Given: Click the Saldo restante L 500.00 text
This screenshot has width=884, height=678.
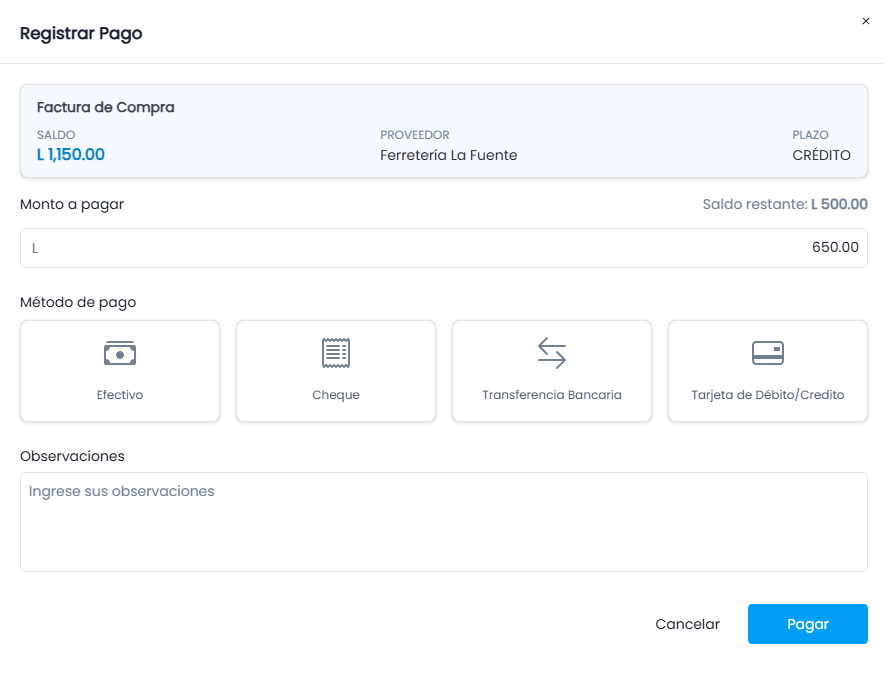Looking at the screenshot, I should [785, 204].
